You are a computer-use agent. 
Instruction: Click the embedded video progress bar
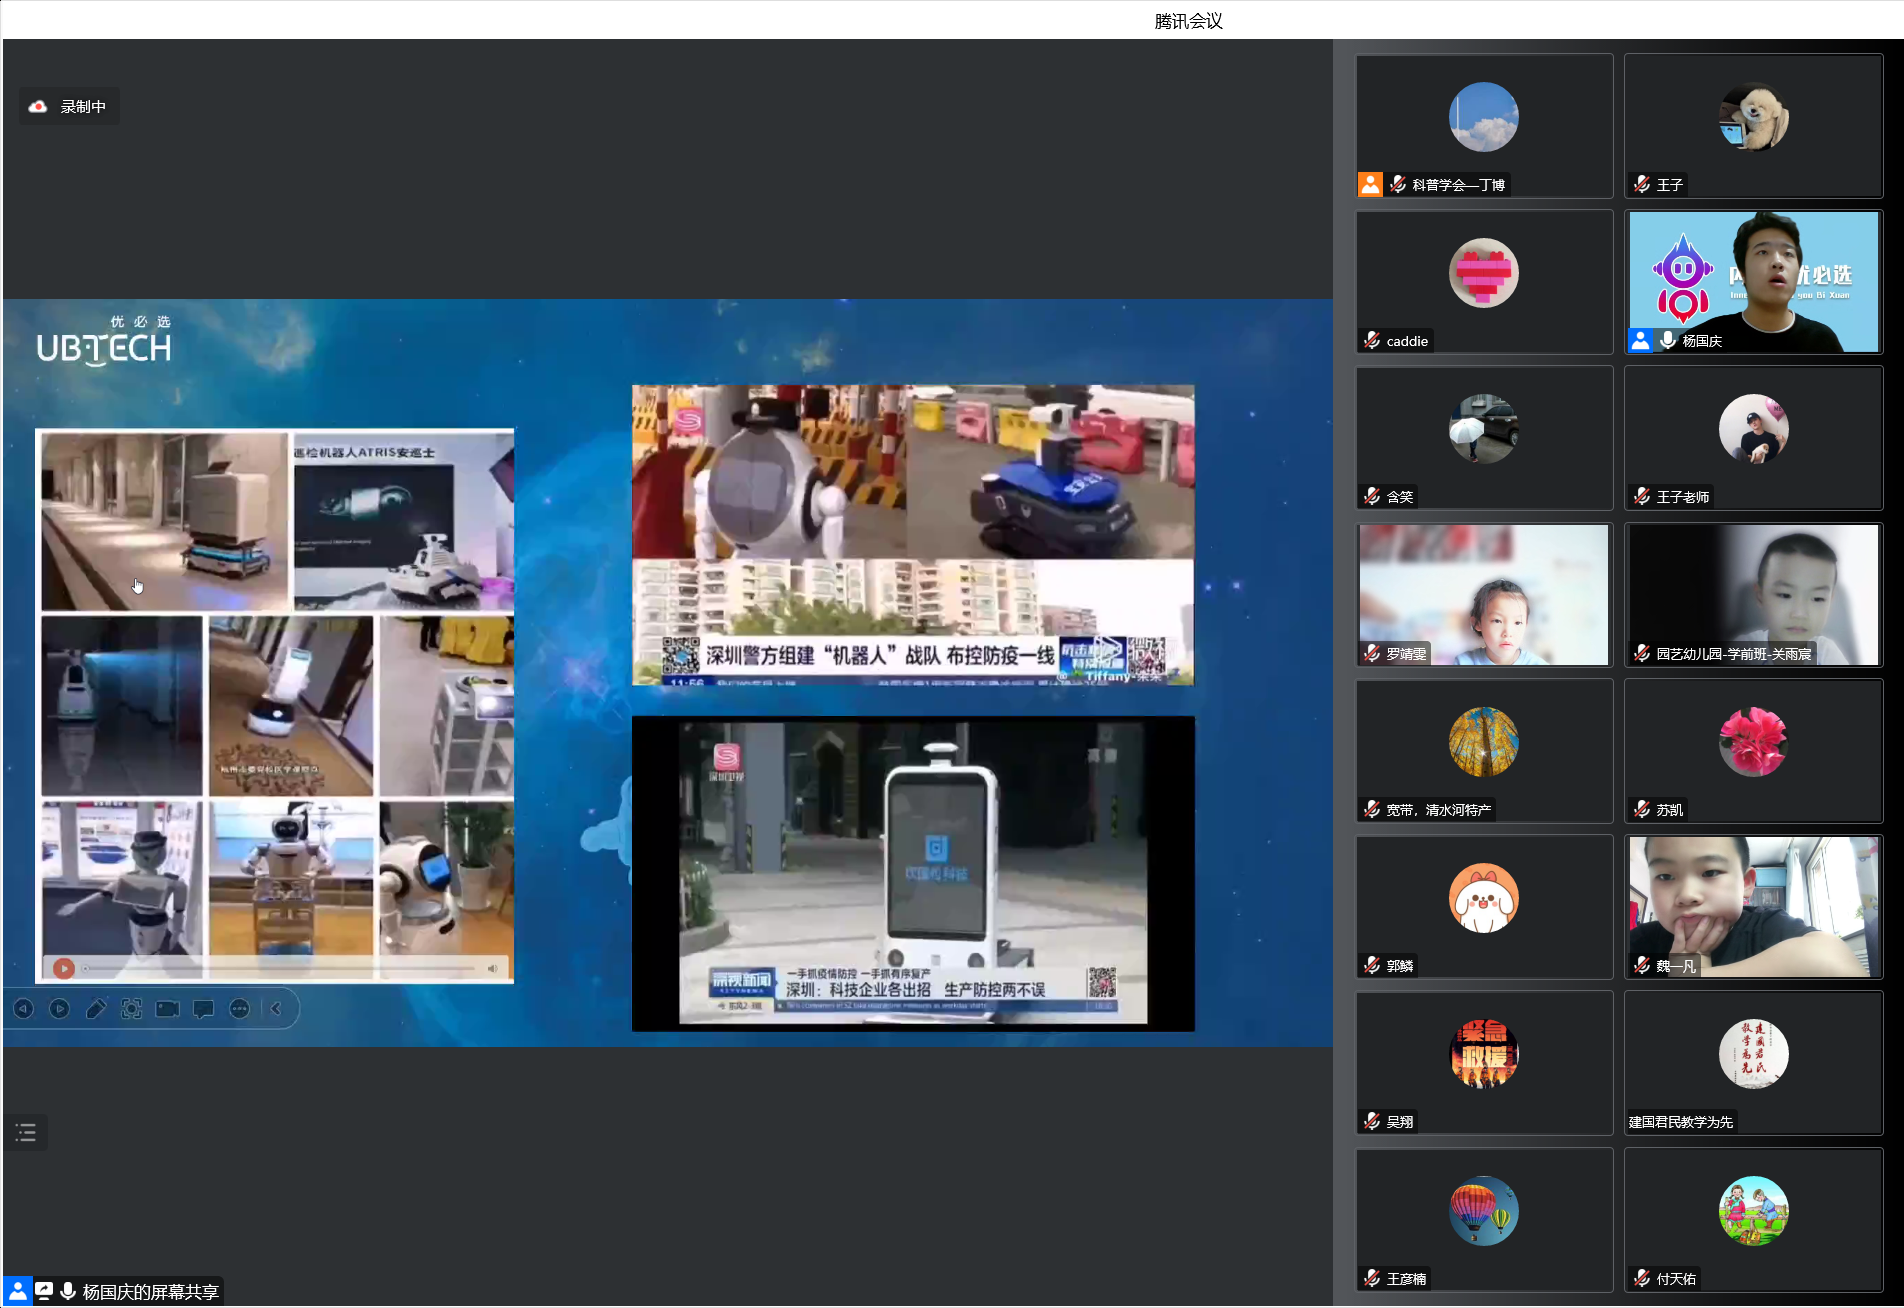point(280,968)
